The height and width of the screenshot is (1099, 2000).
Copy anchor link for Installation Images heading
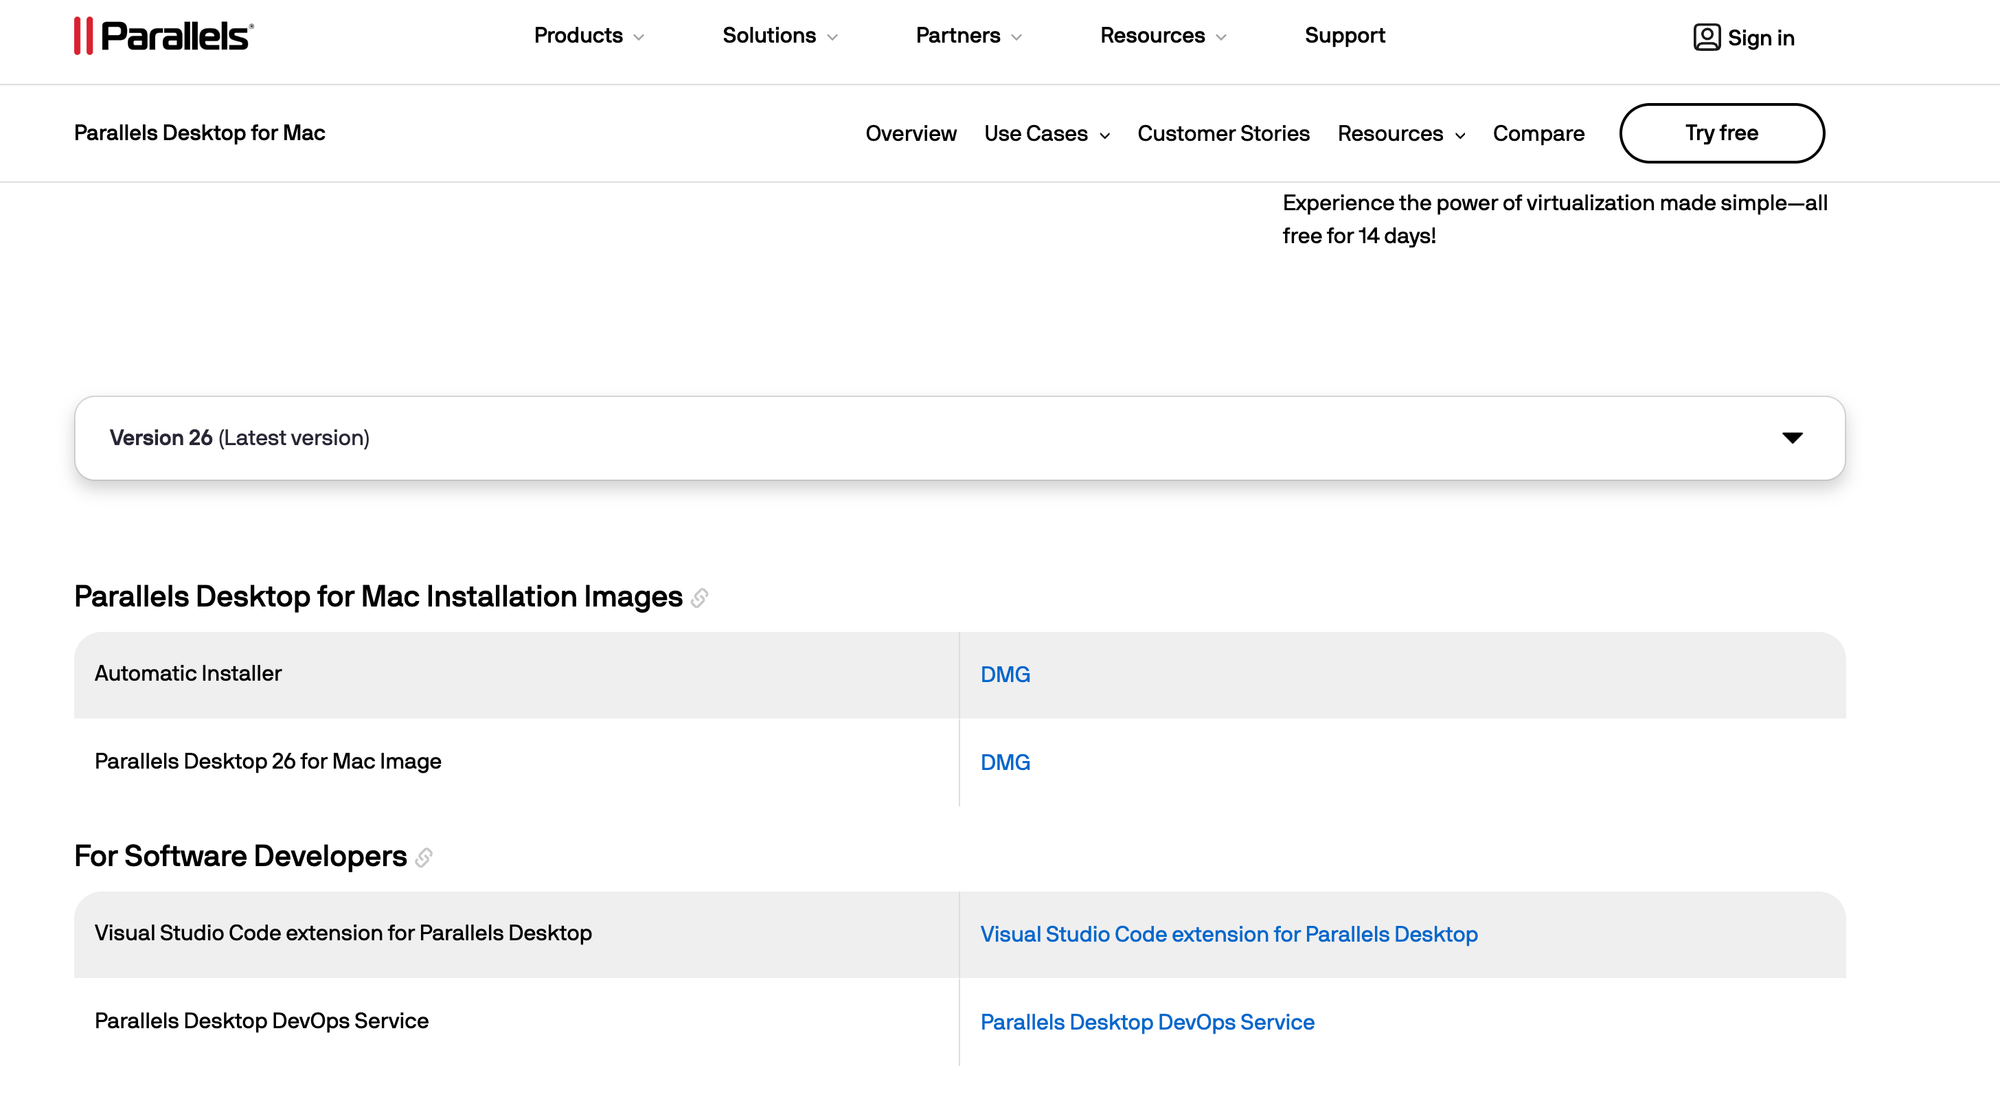(700, 598)
